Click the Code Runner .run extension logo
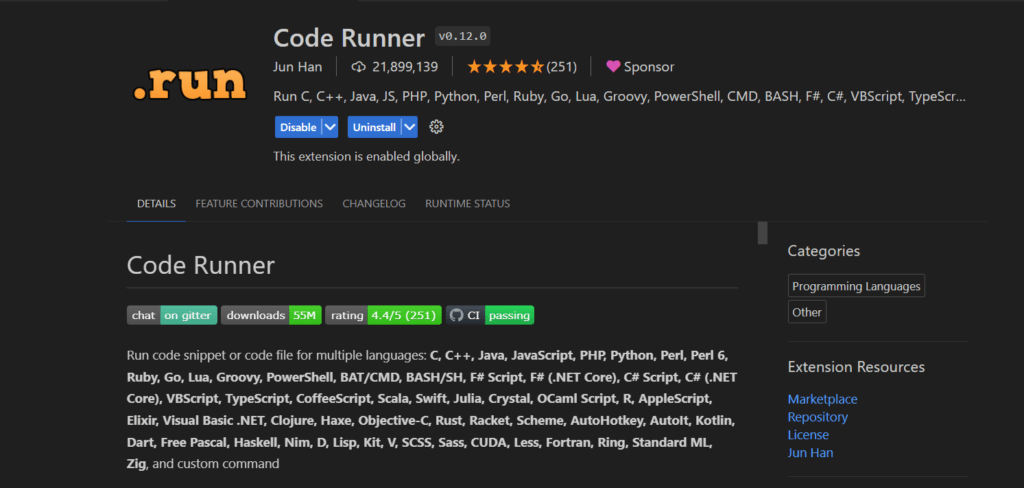This screenshot has height=488, width=1024. (189, 83)
